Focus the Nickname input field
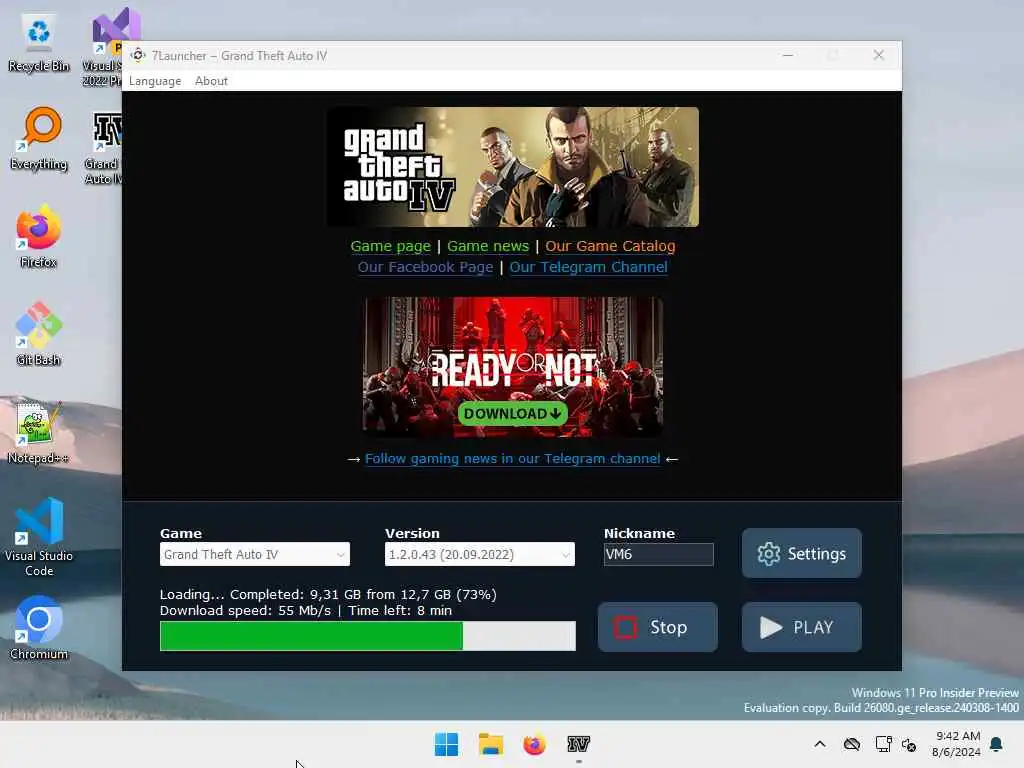The height and width of the screenshot is (768, 1024). (658, 554)
